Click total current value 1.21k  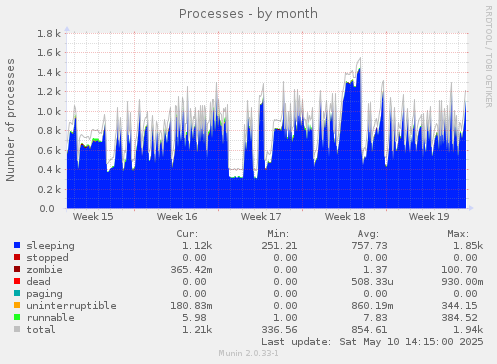[197, 330]
